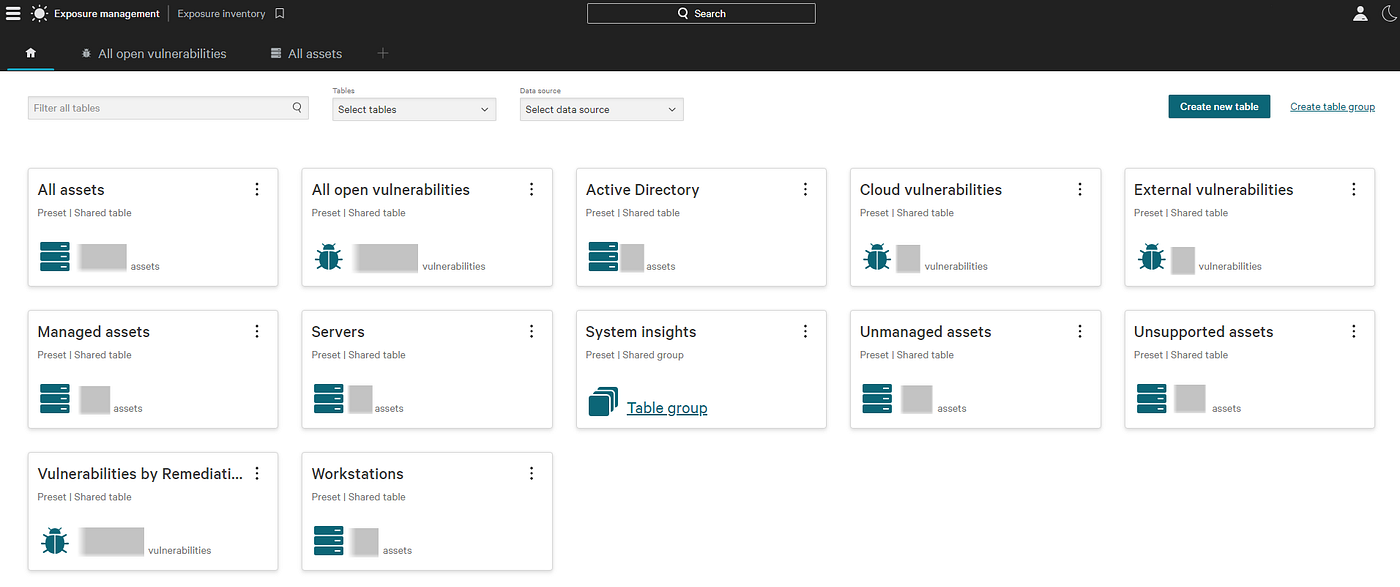This screenshot has height=587, width=1400.
Task: Open the three-dot menu on All assets card
Action: point(257,189)
